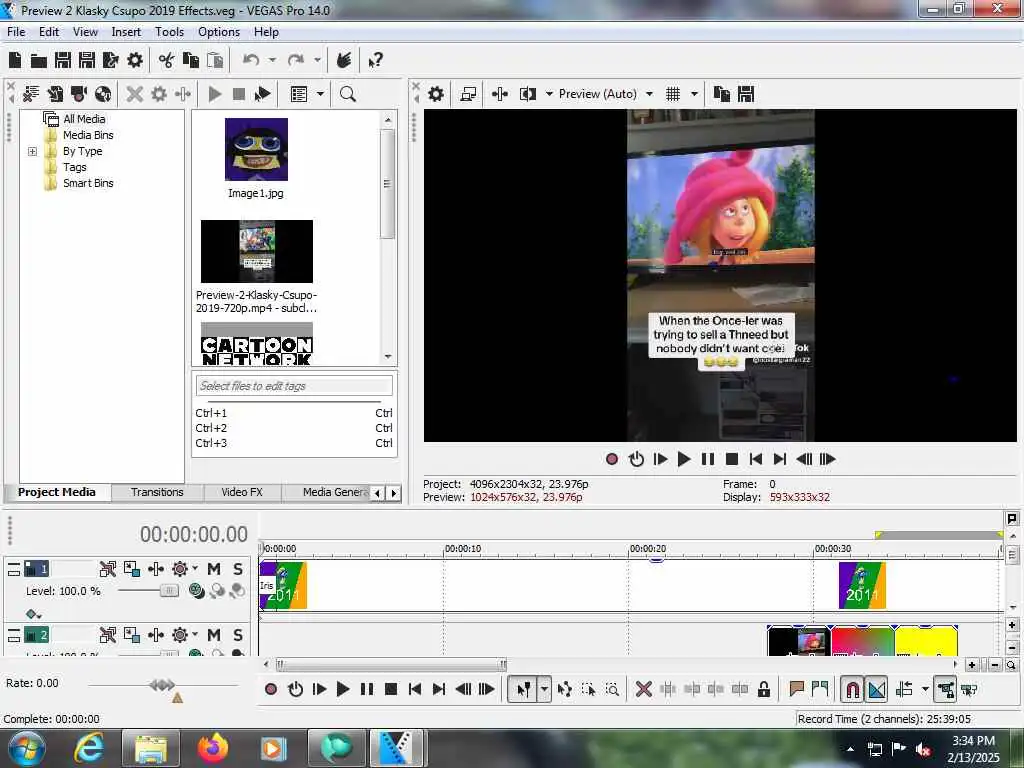Click Split Screen View icon in preview

click(528, 94)
